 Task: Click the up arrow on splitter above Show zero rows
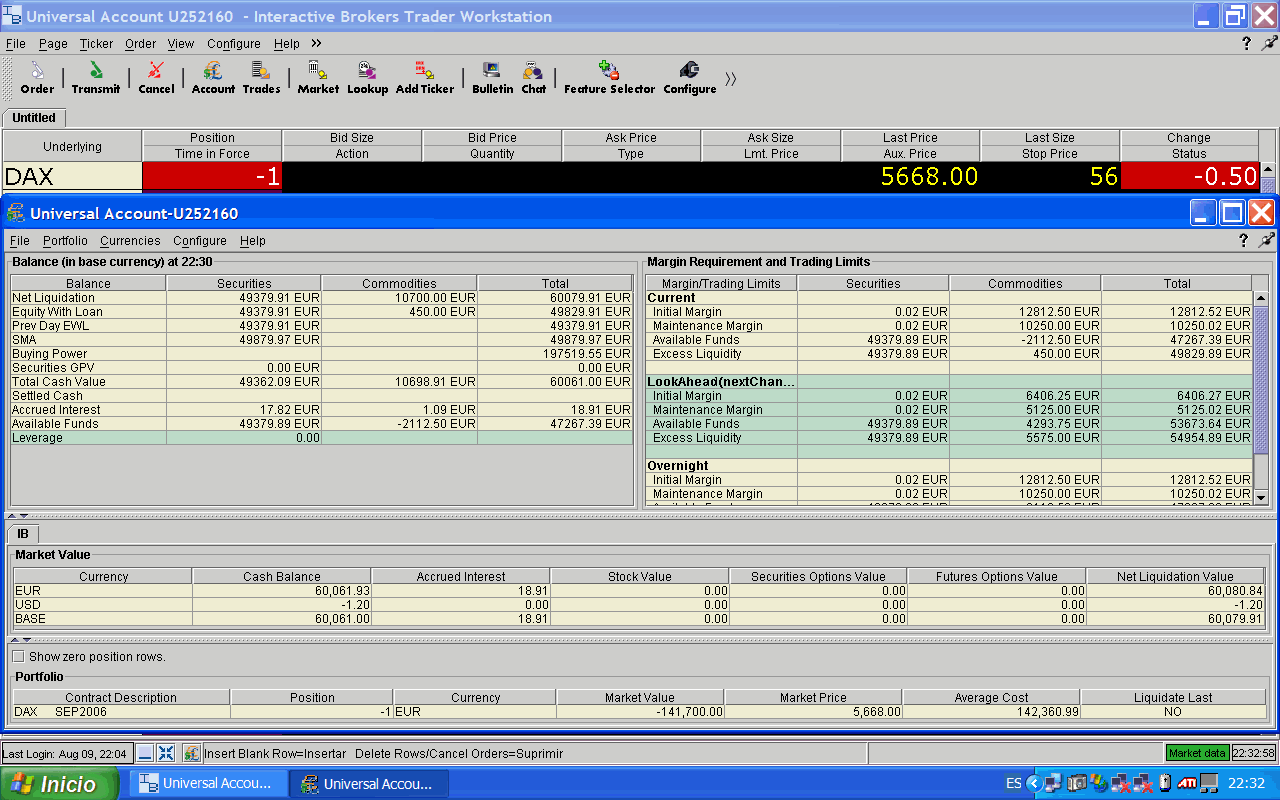[x=13, y=639]
